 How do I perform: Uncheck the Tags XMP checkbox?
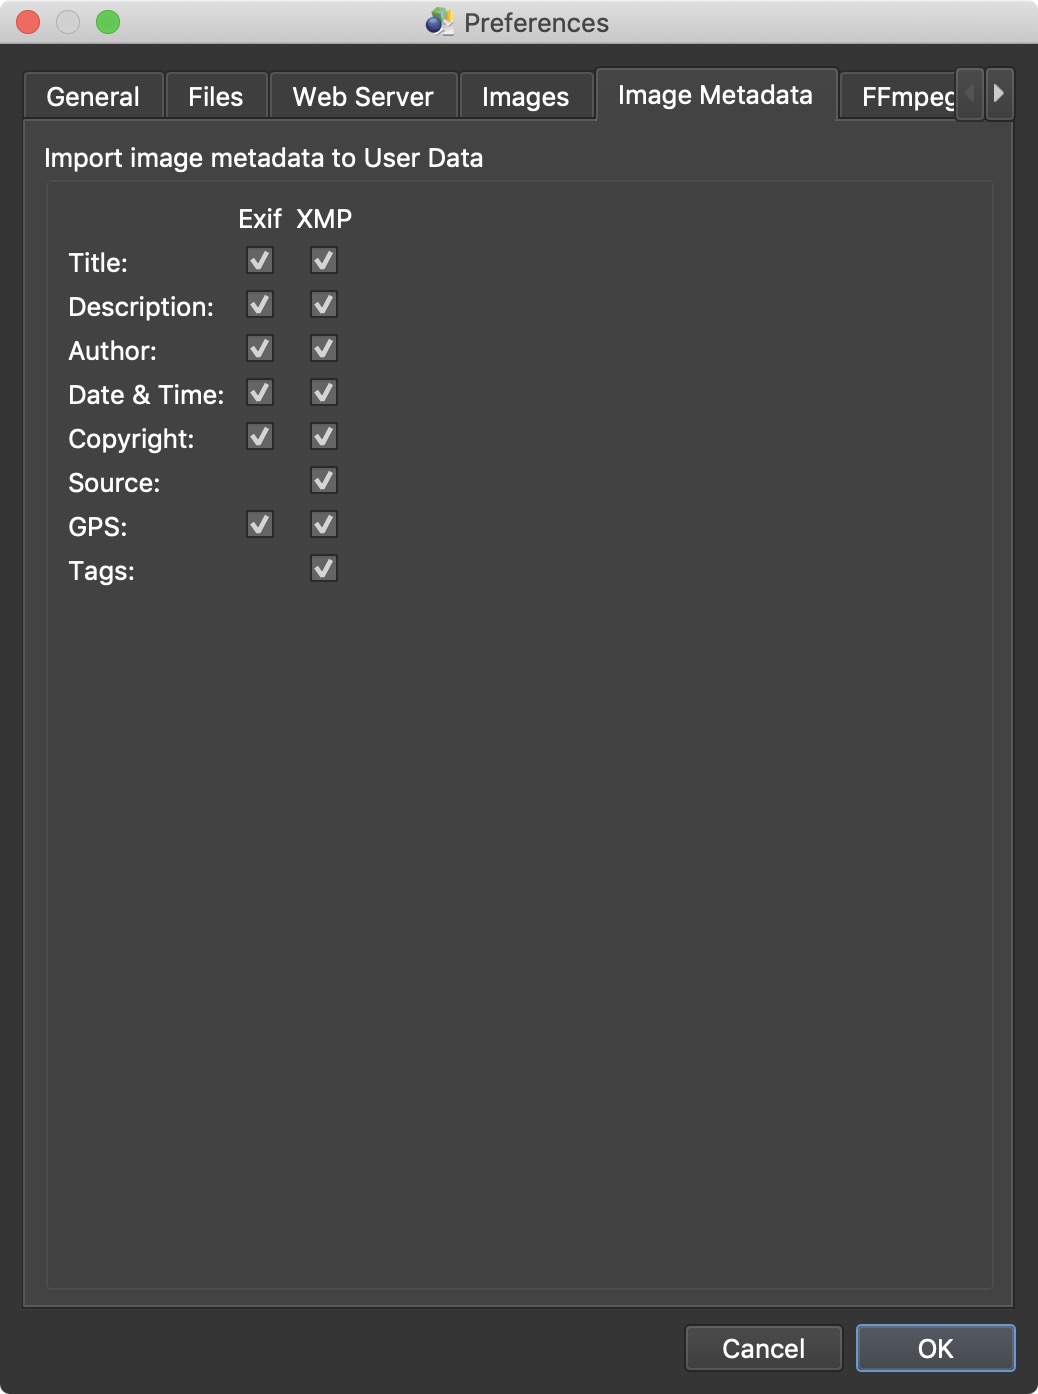tap(324, 569)
